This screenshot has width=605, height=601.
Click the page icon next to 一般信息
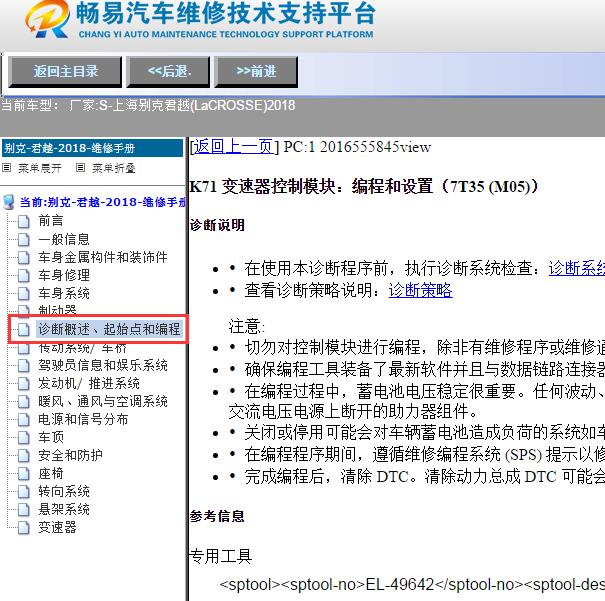(x=24, y=240)
